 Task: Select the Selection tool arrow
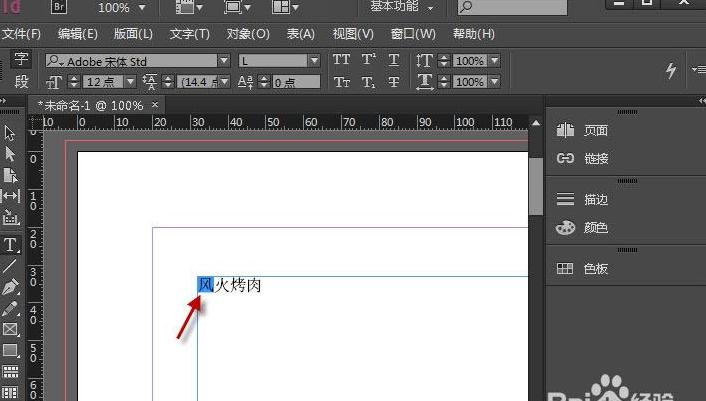click(9, 133)
